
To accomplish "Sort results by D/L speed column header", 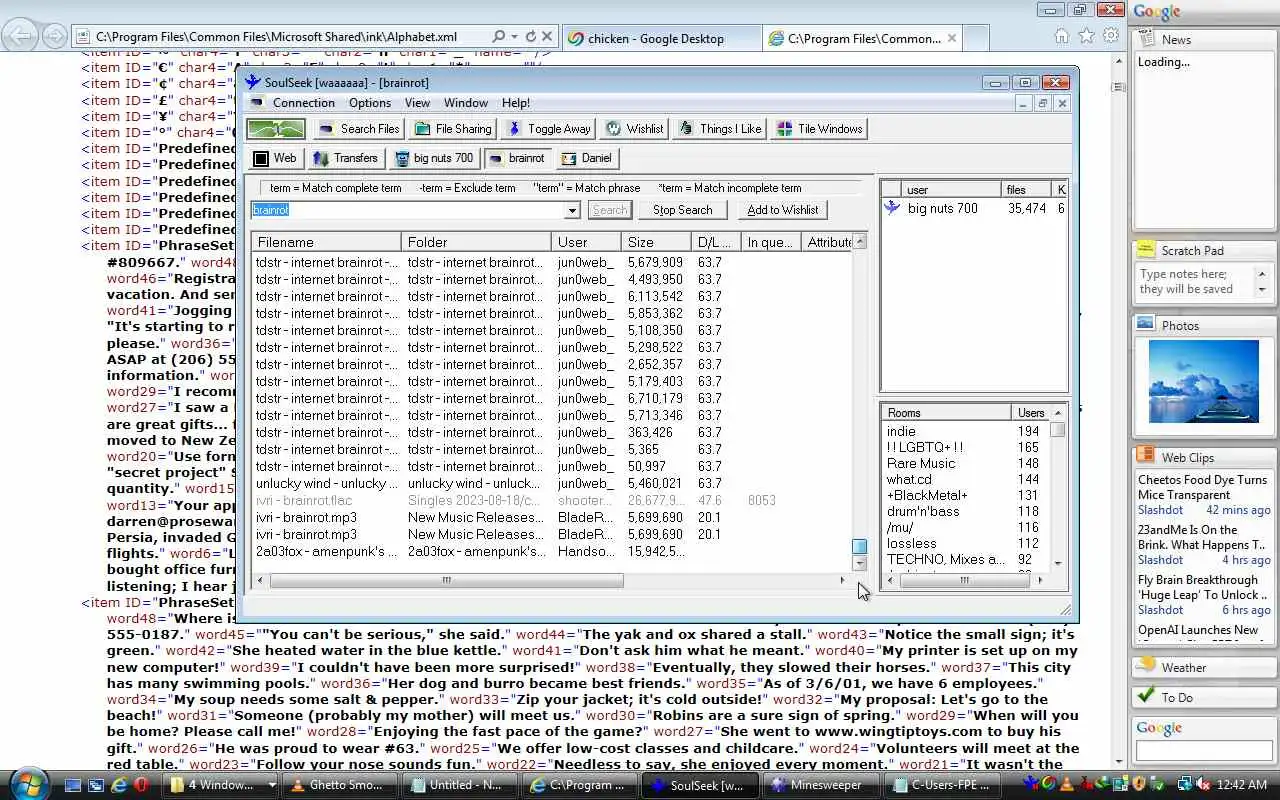I will tap(716, 242).
